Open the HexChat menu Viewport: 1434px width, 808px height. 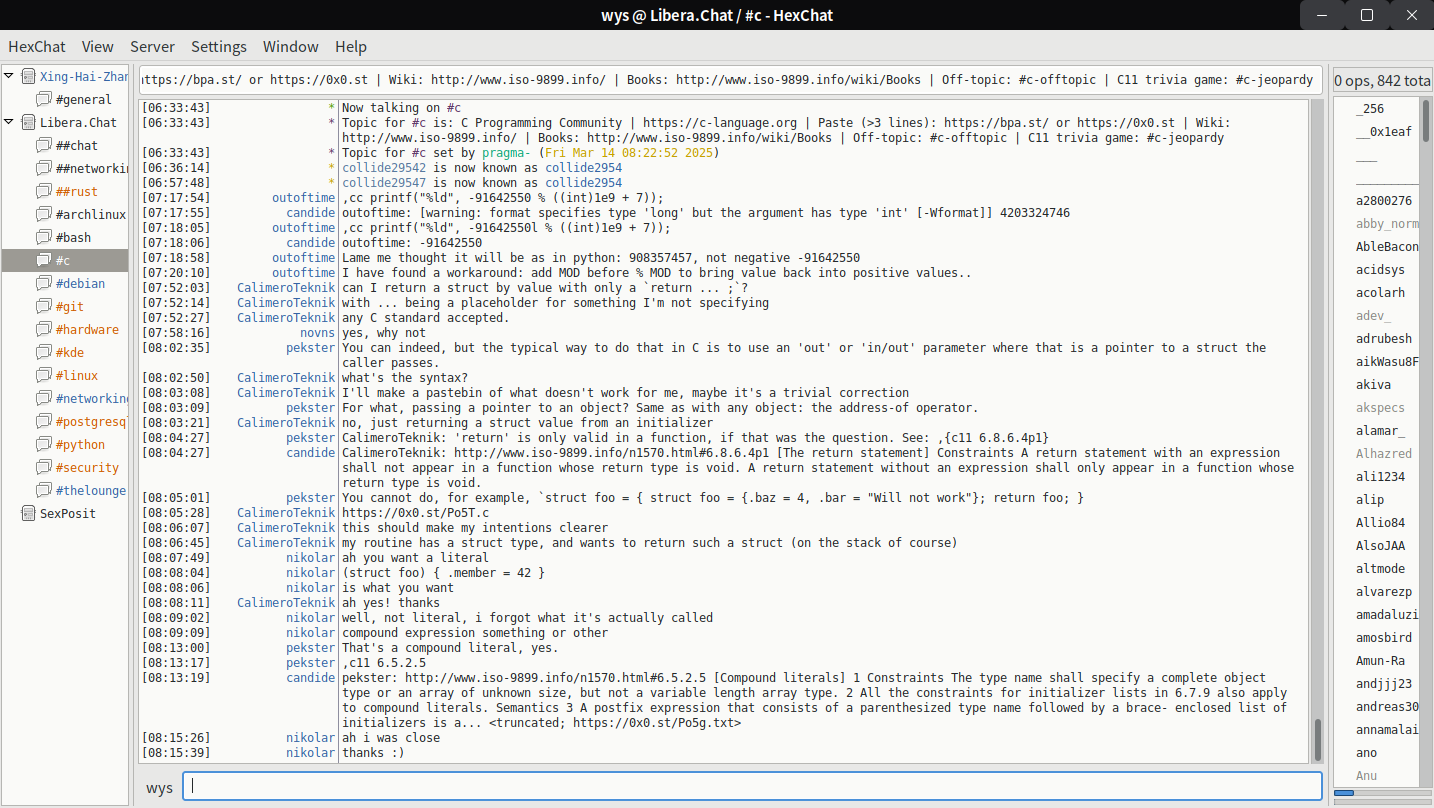(x=37, y=46)
